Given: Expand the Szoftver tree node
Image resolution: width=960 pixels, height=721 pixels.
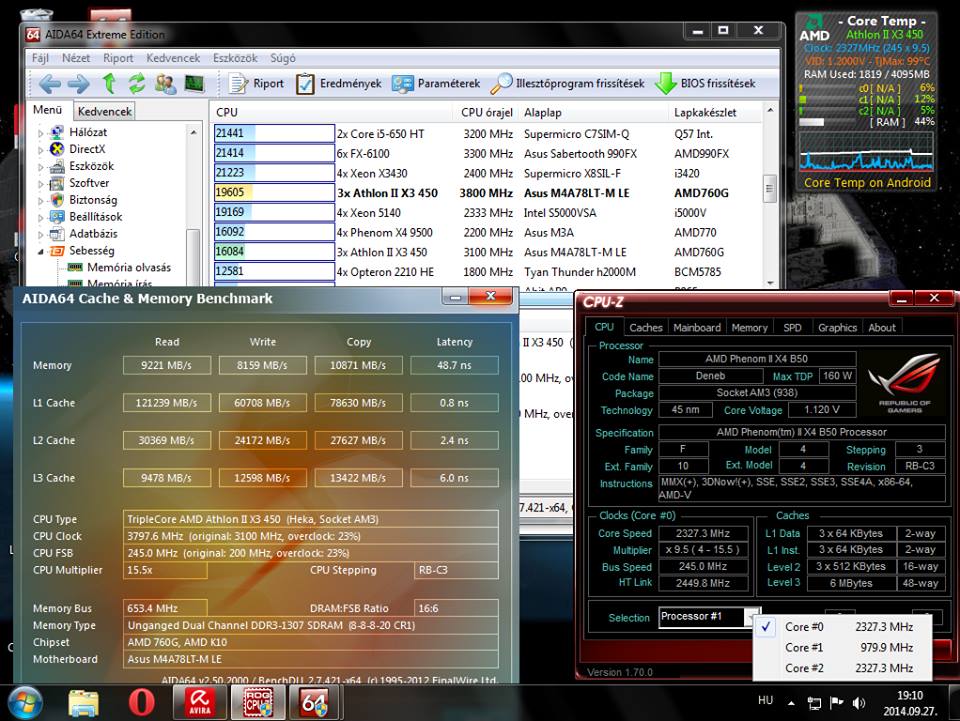Looking at the screenshot, I should [x=40, y=184].
